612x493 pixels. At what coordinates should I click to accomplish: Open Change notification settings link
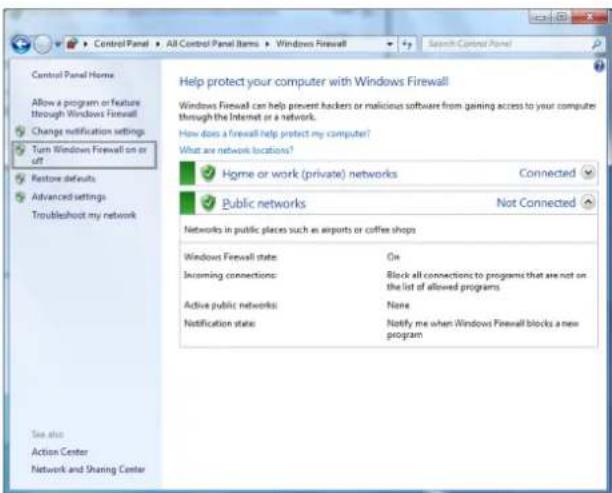coord(88,132)
